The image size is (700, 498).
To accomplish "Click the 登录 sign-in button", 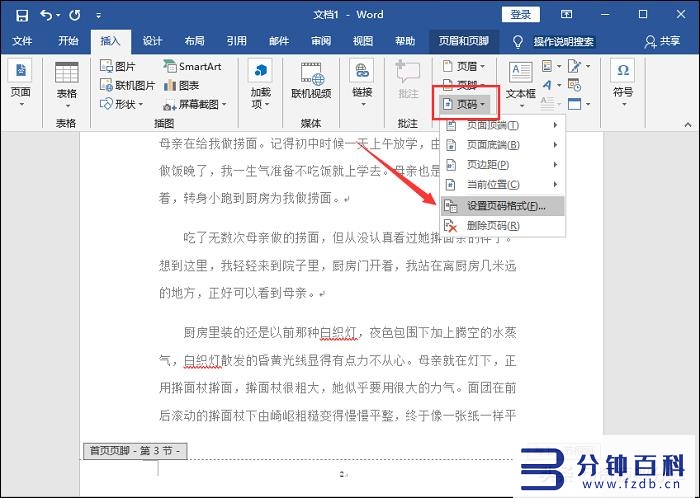I will click(521, 14).
